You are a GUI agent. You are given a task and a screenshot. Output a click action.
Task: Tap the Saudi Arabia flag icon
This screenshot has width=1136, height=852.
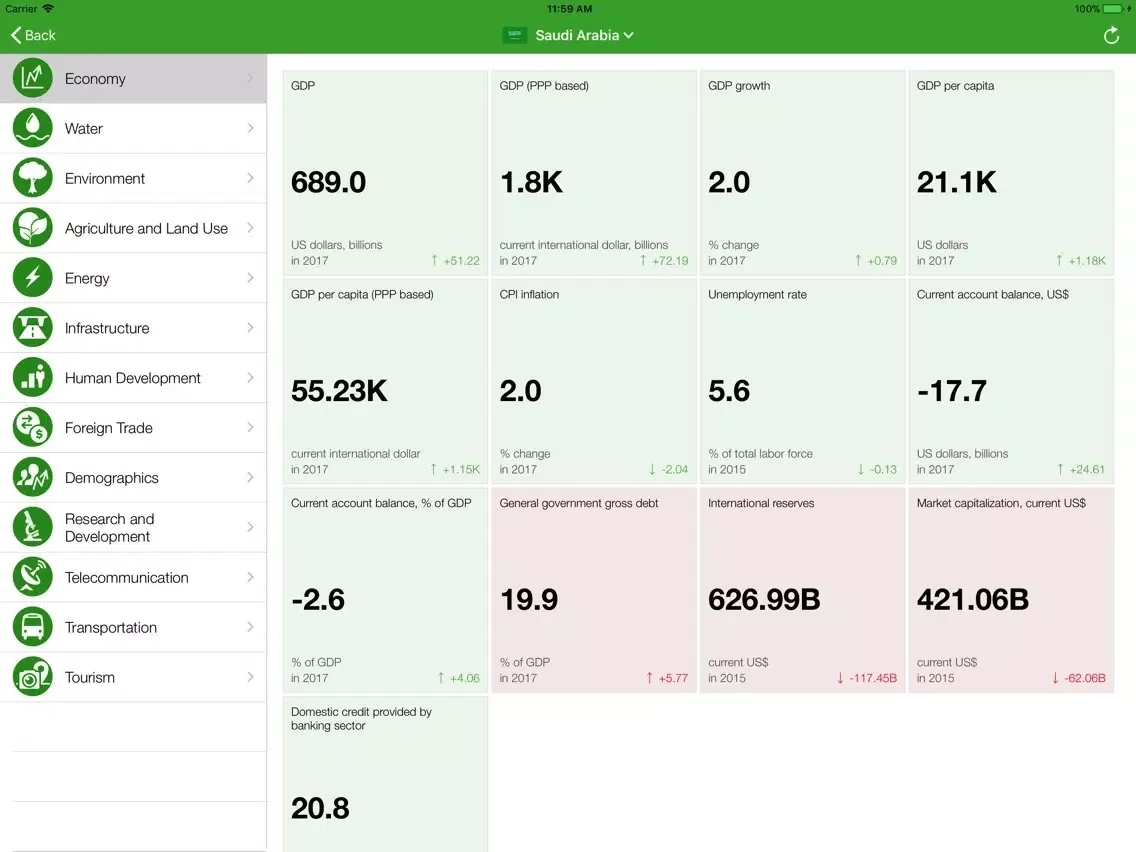click(514, 35)
